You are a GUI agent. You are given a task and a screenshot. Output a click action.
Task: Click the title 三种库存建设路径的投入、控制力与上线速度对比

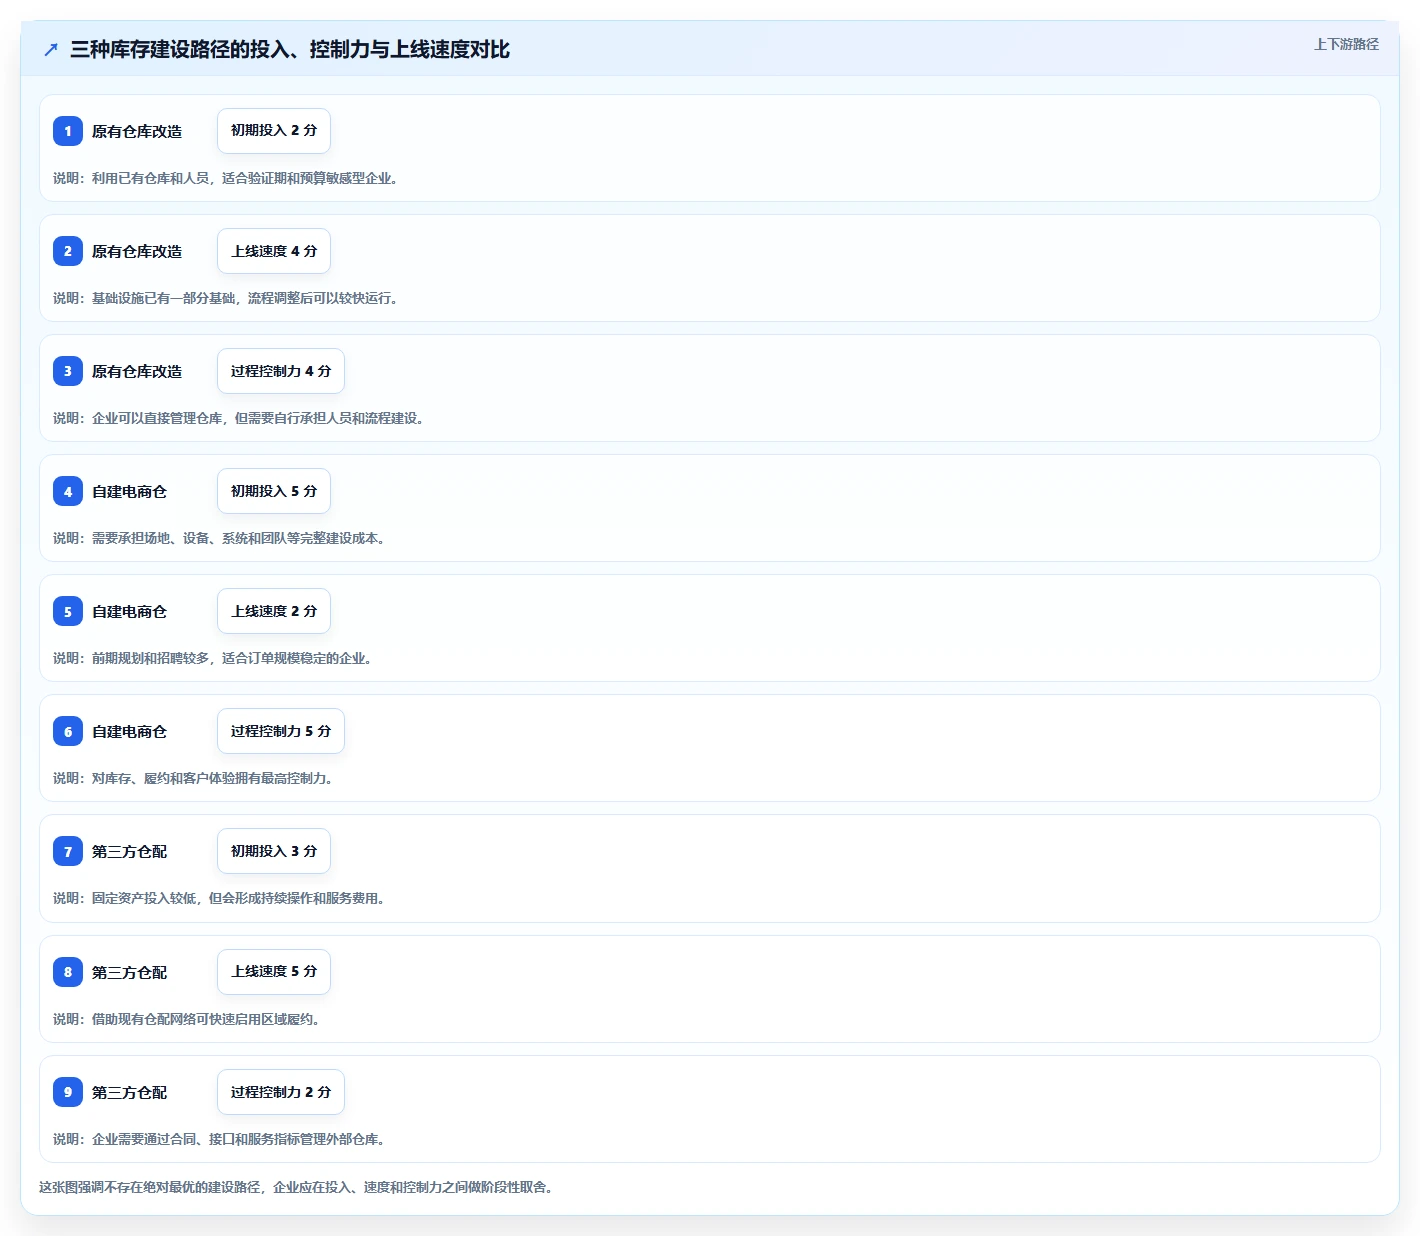(x=290, y=49)
